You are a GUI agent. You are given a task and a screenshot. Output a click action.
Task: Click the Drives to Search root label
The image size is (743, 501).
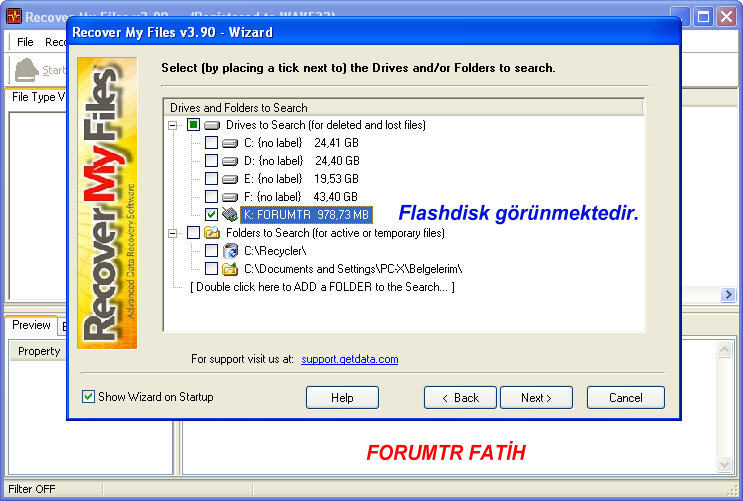click(x=326, y=125)
